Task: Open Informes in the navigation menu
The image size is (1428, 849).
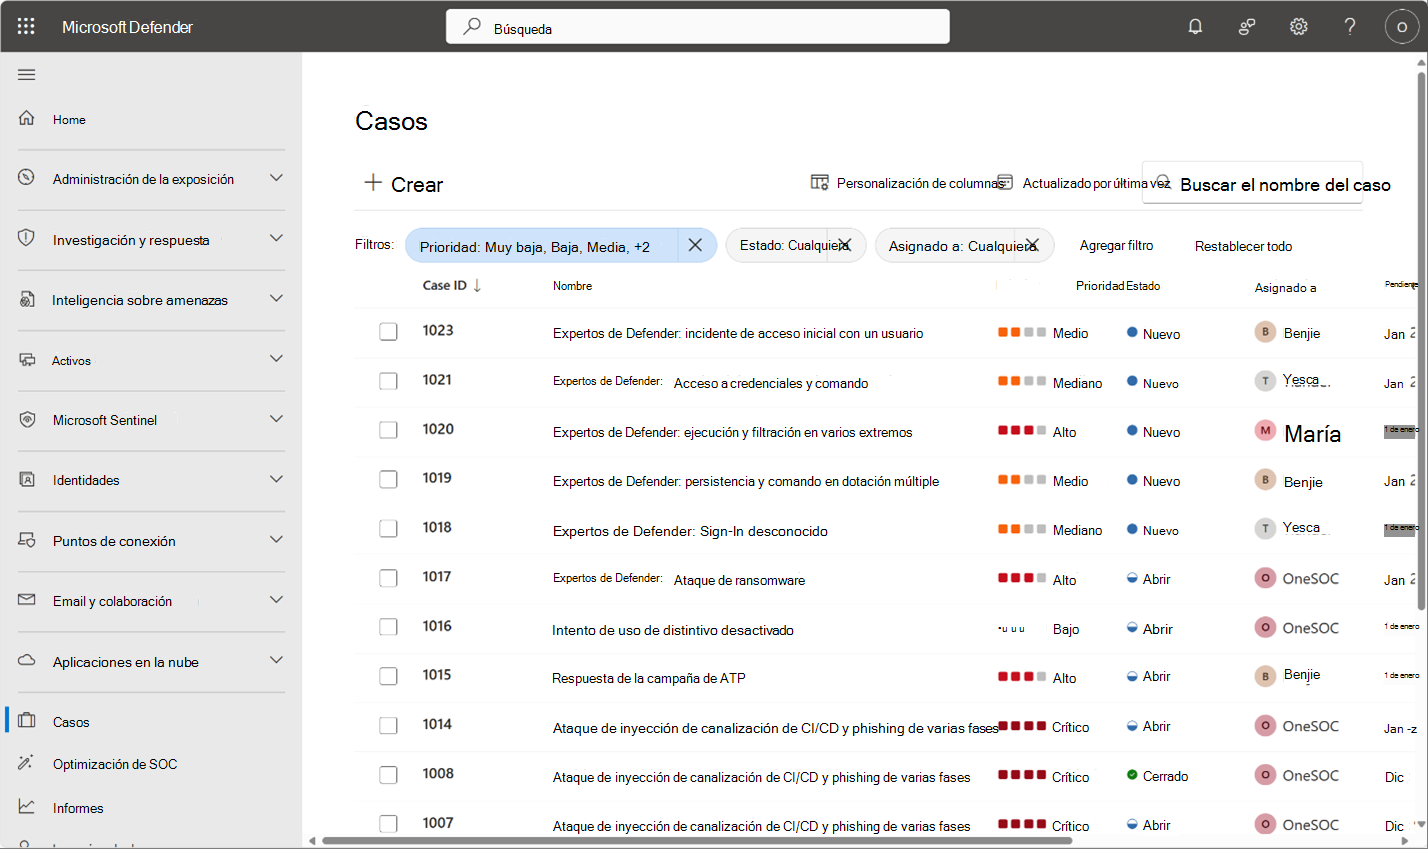Action: click(78, 808)
